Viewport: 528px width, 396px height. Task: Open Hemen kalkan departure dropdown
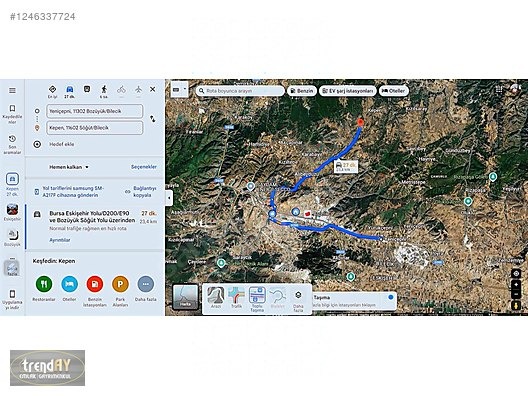pos(69,167)
